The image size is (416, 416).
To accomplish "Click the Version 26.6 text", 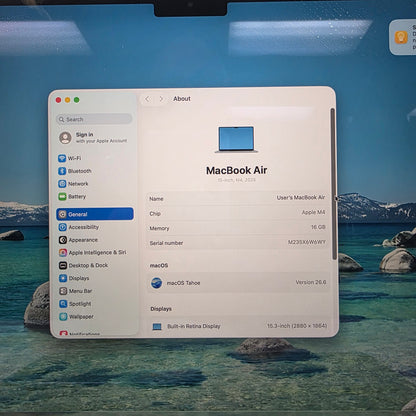I will pos(311,282).
